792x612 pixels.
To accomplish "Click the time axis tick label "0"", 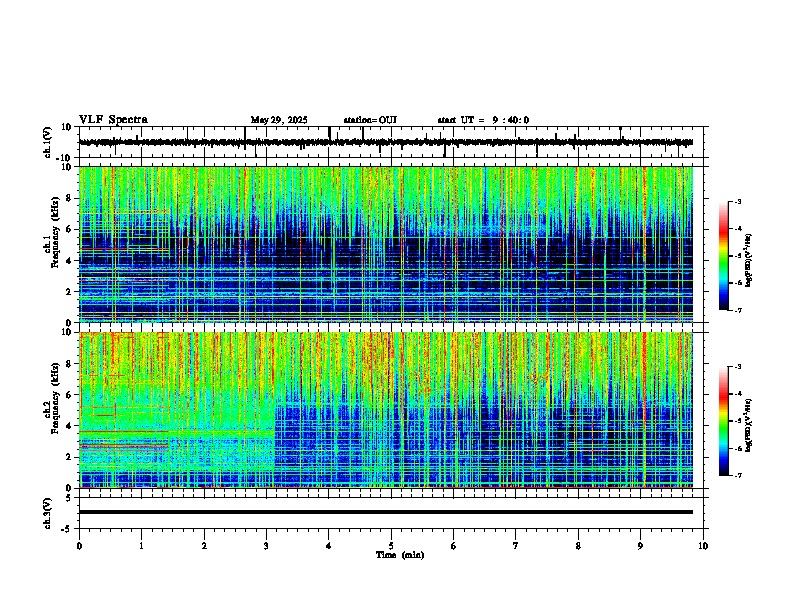I will click(79, 546).
